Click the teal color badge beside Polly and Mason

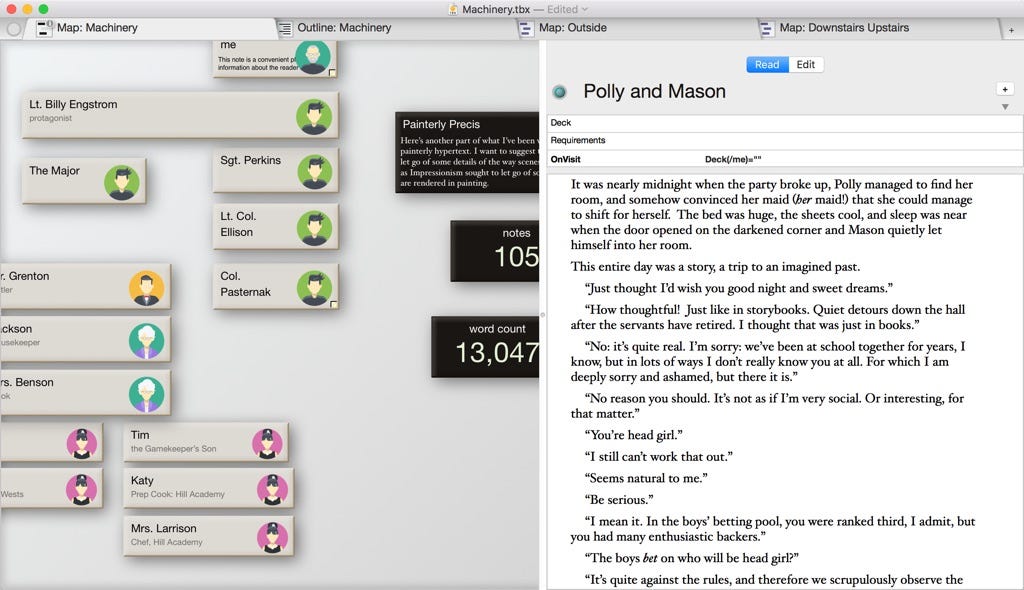click(560, 92)
